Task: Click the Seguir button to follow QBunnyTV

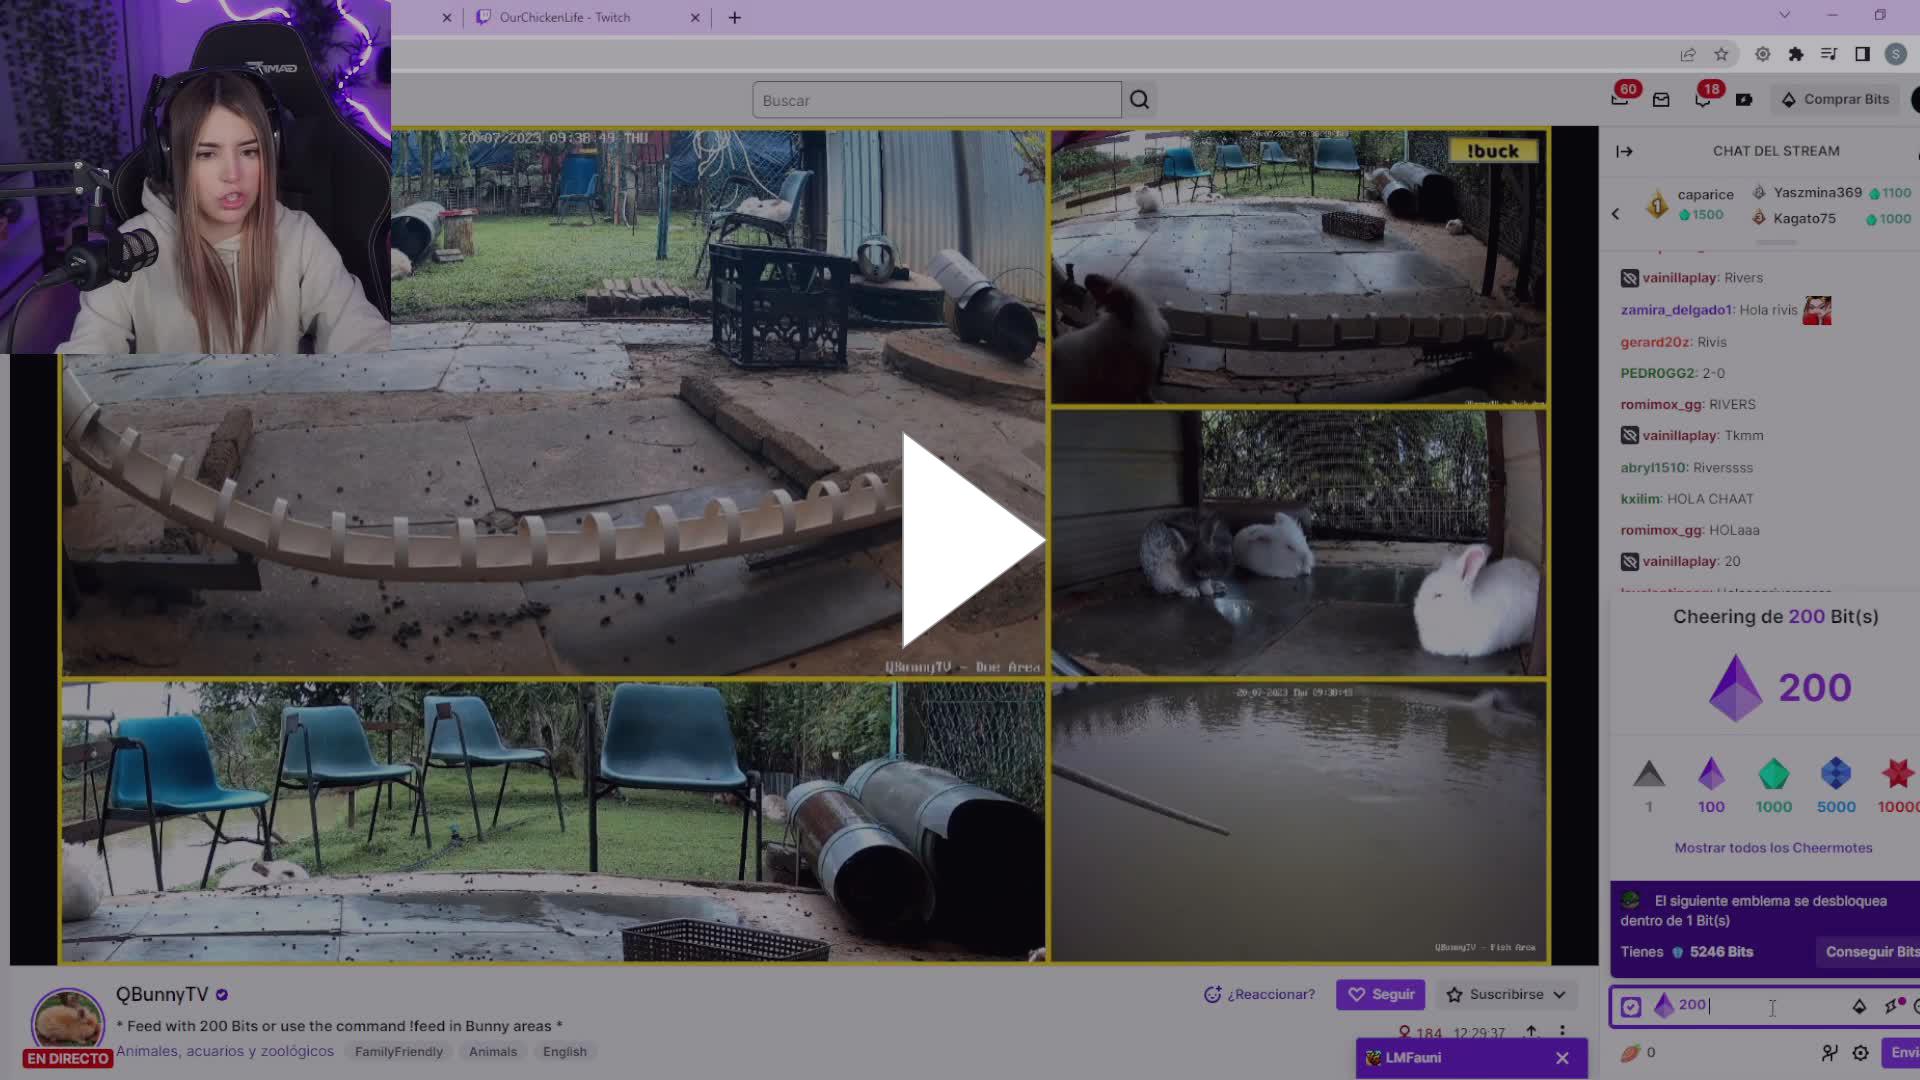Action: pyautogui.click(x=1380, y=994)
